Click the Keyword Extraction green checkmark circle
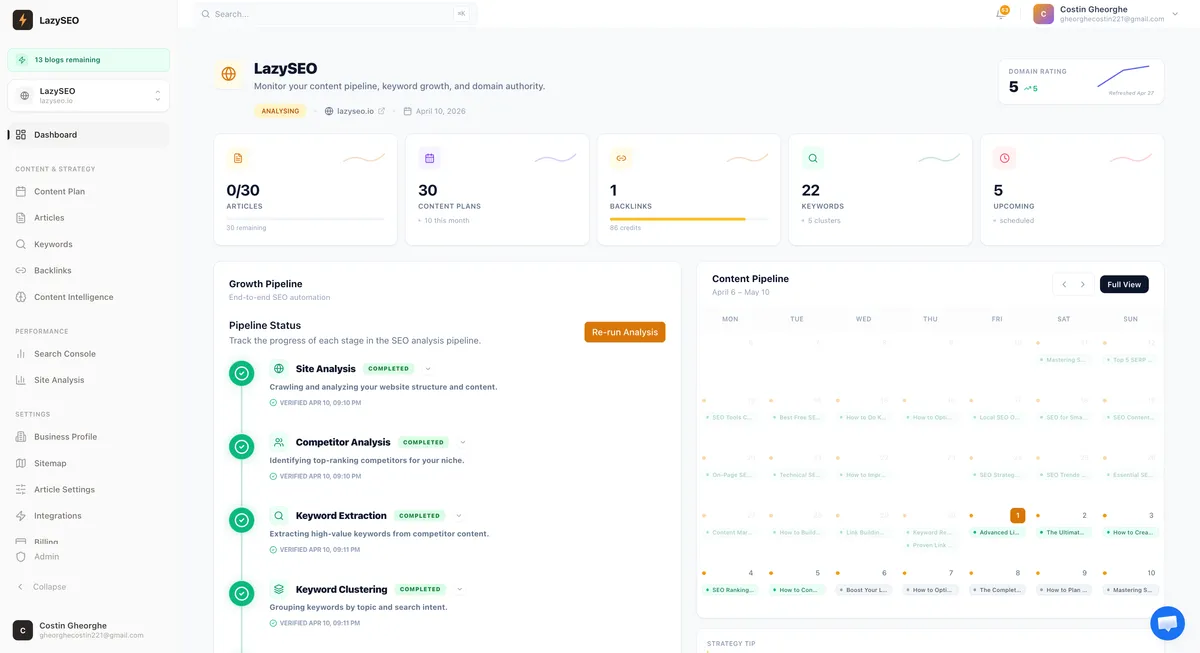Viewport: 1200px width, 653px height. coord(241,520)
